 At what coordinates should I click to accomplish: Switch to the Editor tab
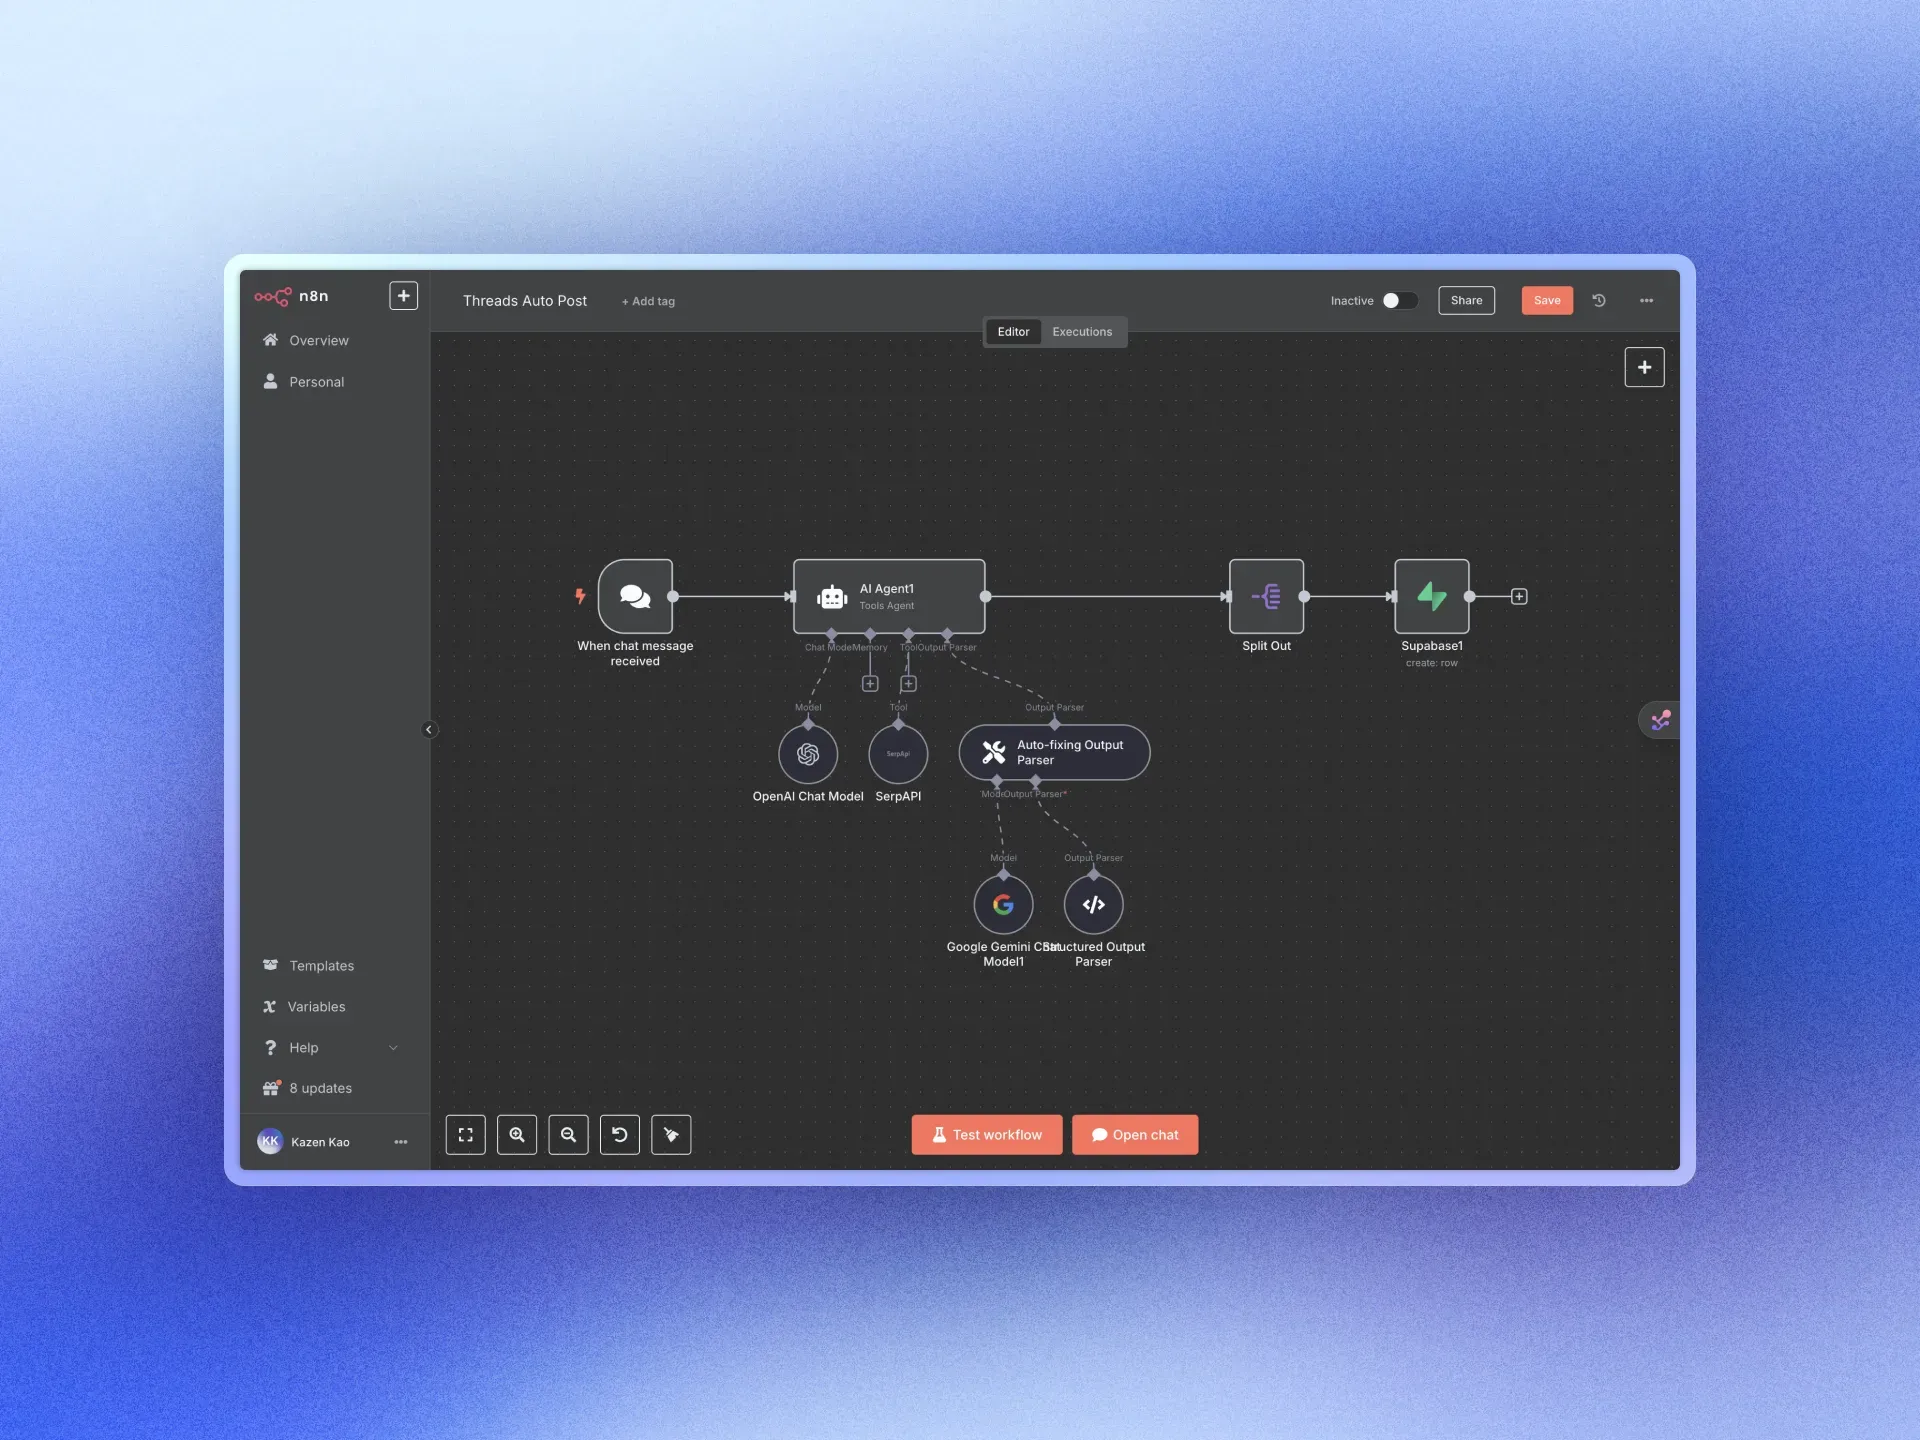pos(1013,332)
